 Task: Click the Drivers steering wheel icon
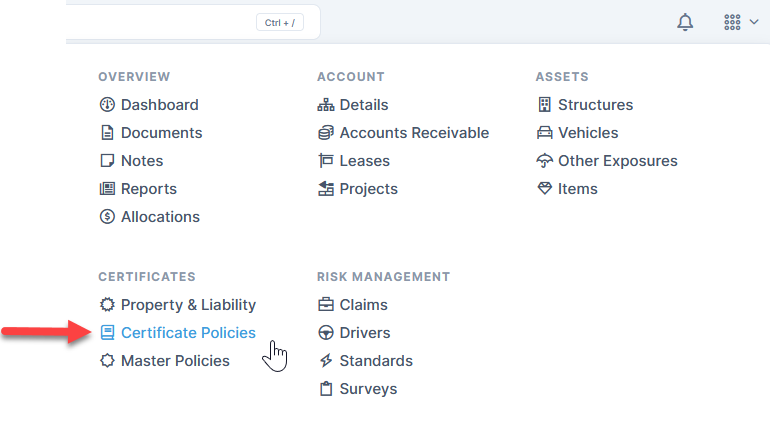(326, 333)
